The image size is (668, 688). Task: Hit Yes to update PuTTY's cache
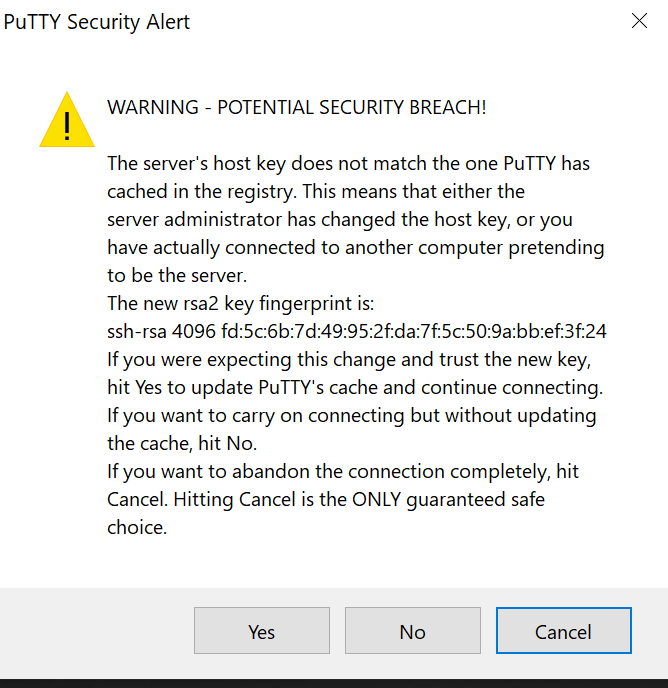point(261,631)
